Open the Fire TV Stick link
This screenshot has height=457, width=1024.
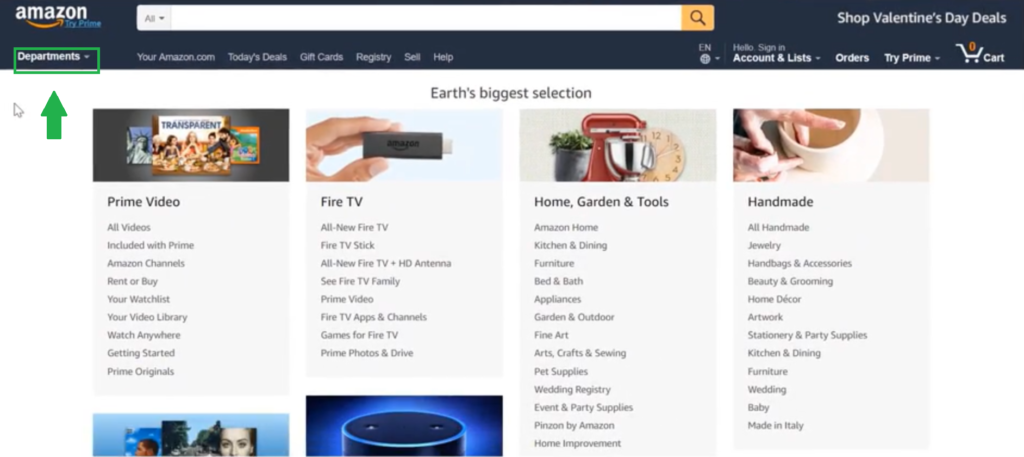click(347, 245)
